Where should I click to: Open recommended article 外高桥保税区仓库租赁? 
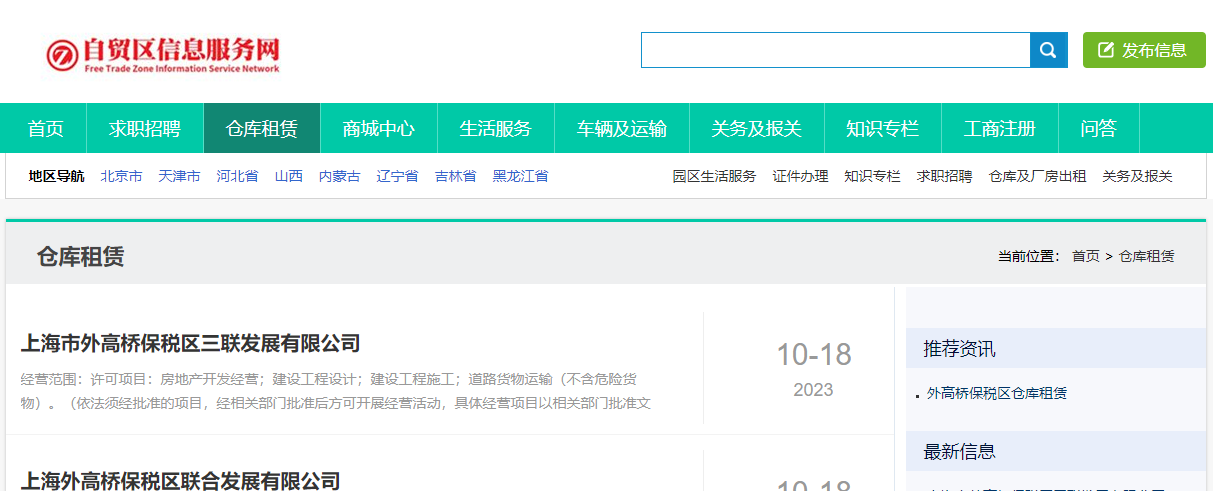pos(997,393)
